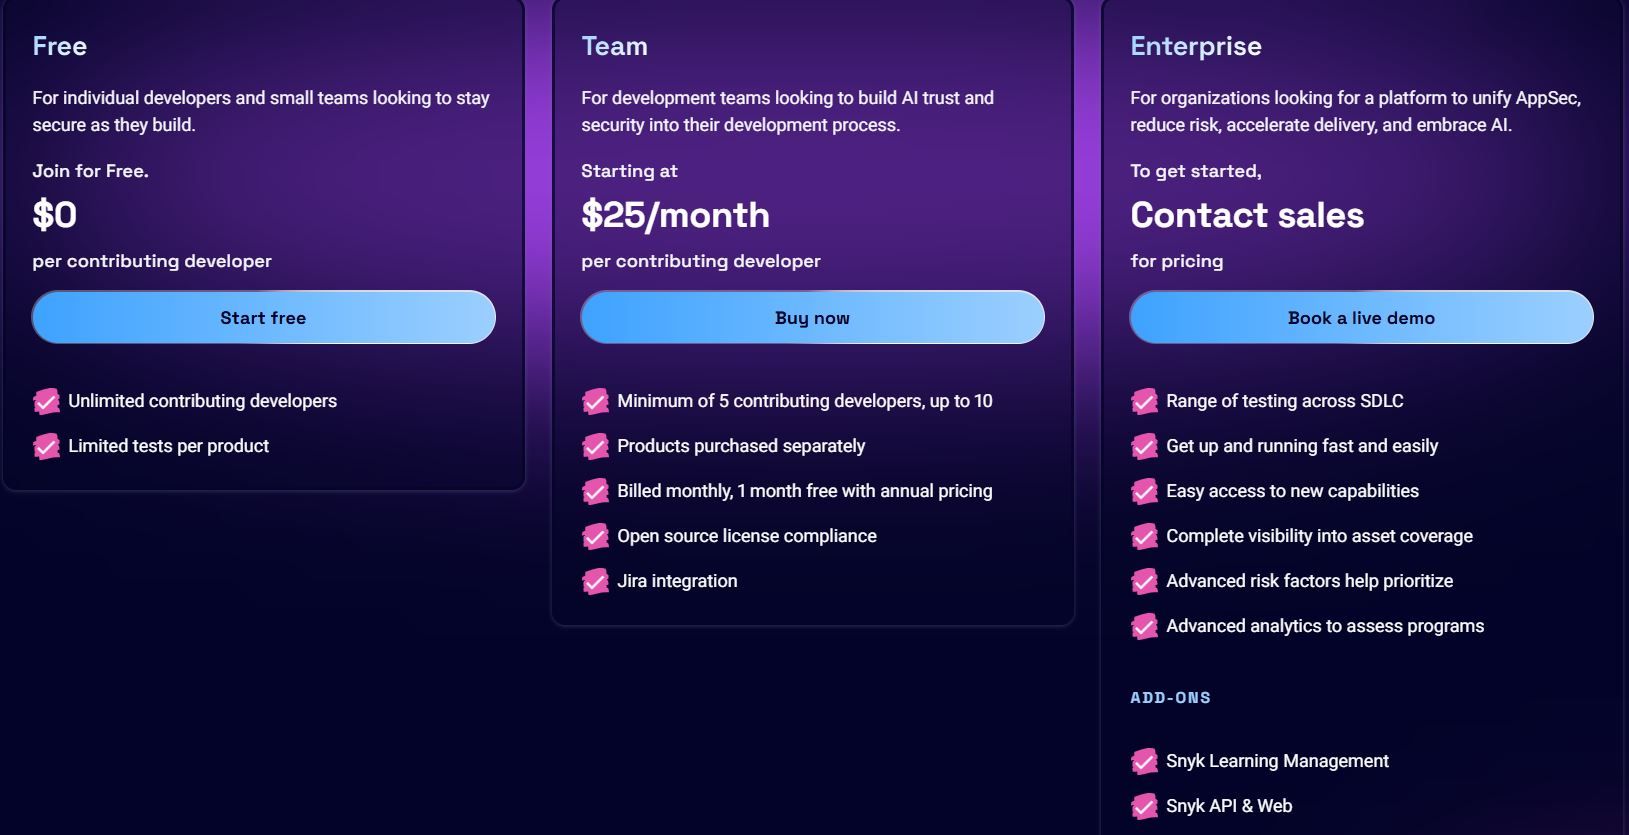Screen dimensions: 1629x835
Task: Select the Team plan heading
Action: coord(614,46)
